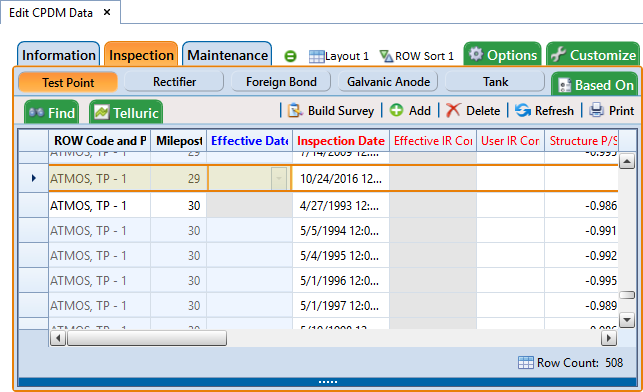643x392 pixels.
Task: Open Layout 1 grid icon
Action: pos(316,56)
